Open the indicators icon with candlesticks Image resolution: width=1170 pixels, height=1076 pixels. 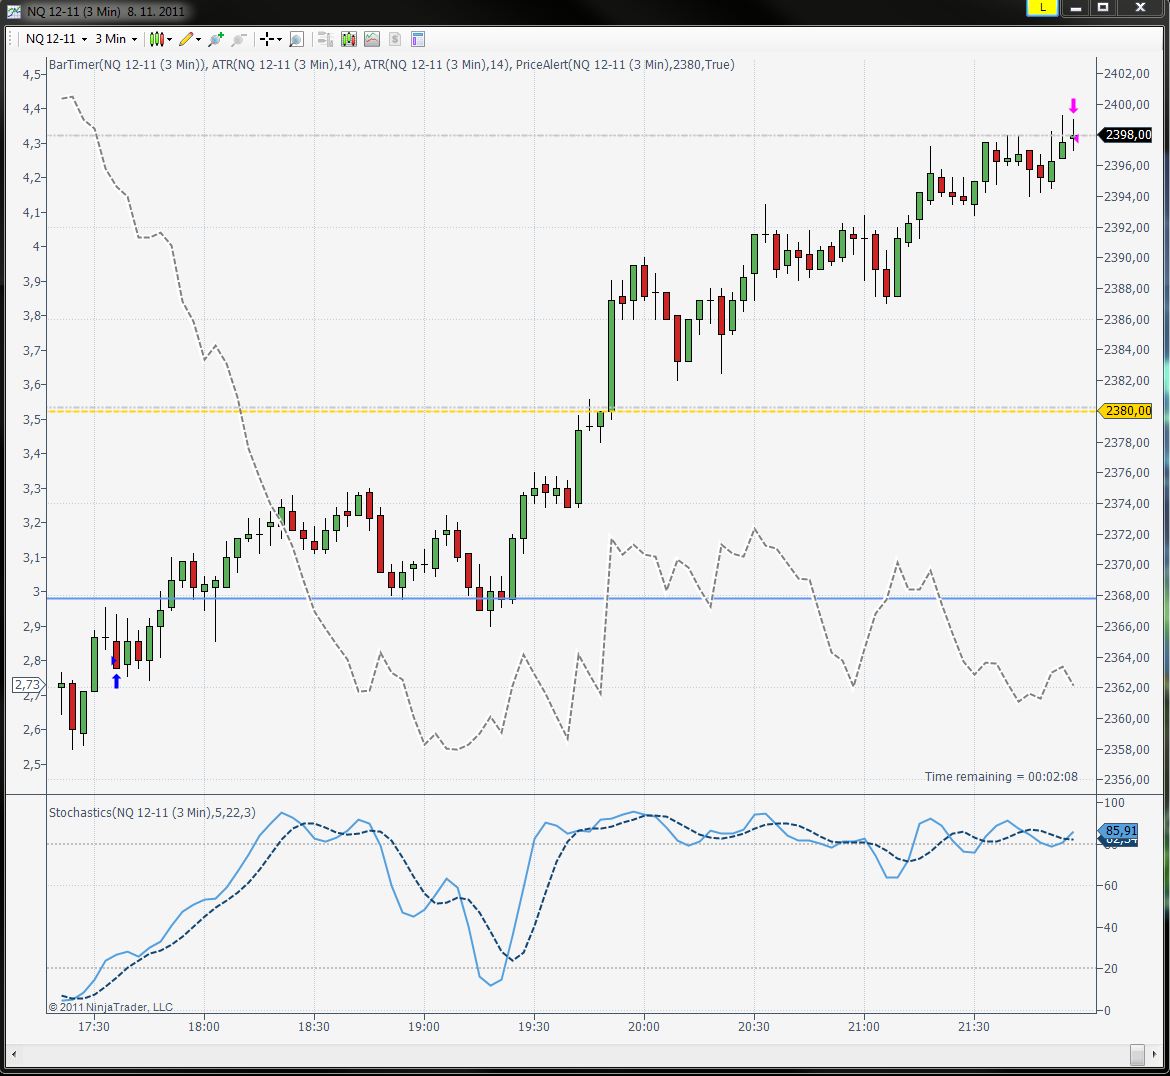348,40
